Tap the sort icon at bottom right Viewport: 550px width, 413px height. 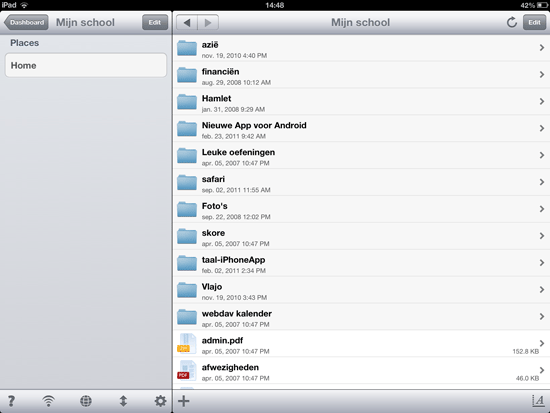click(x=538, y=401)
